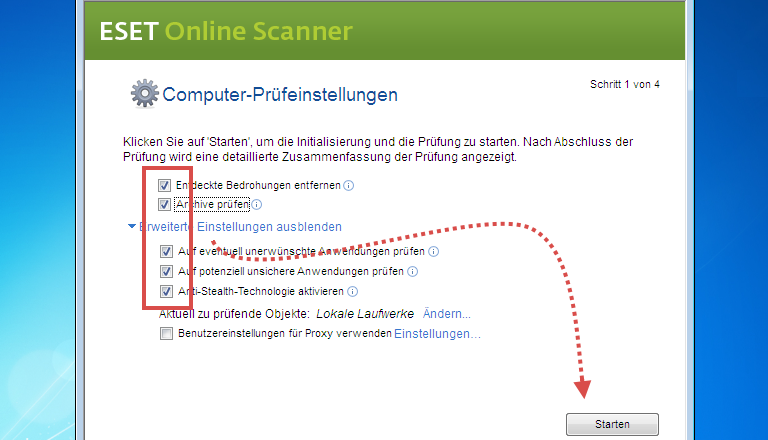Toggle 'Auf potenziell unsichere Anwendungen prüfen'
768x440 pixels.
(166, 271)
